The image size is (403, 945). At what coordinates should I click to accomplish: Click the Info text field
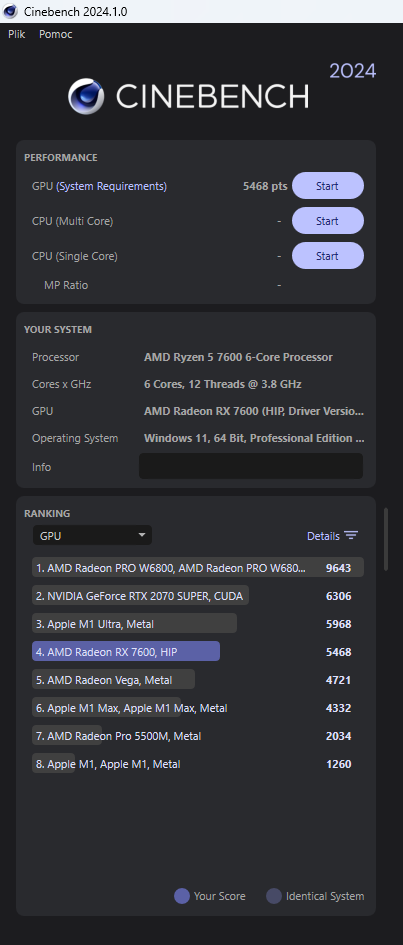[251, 466]
